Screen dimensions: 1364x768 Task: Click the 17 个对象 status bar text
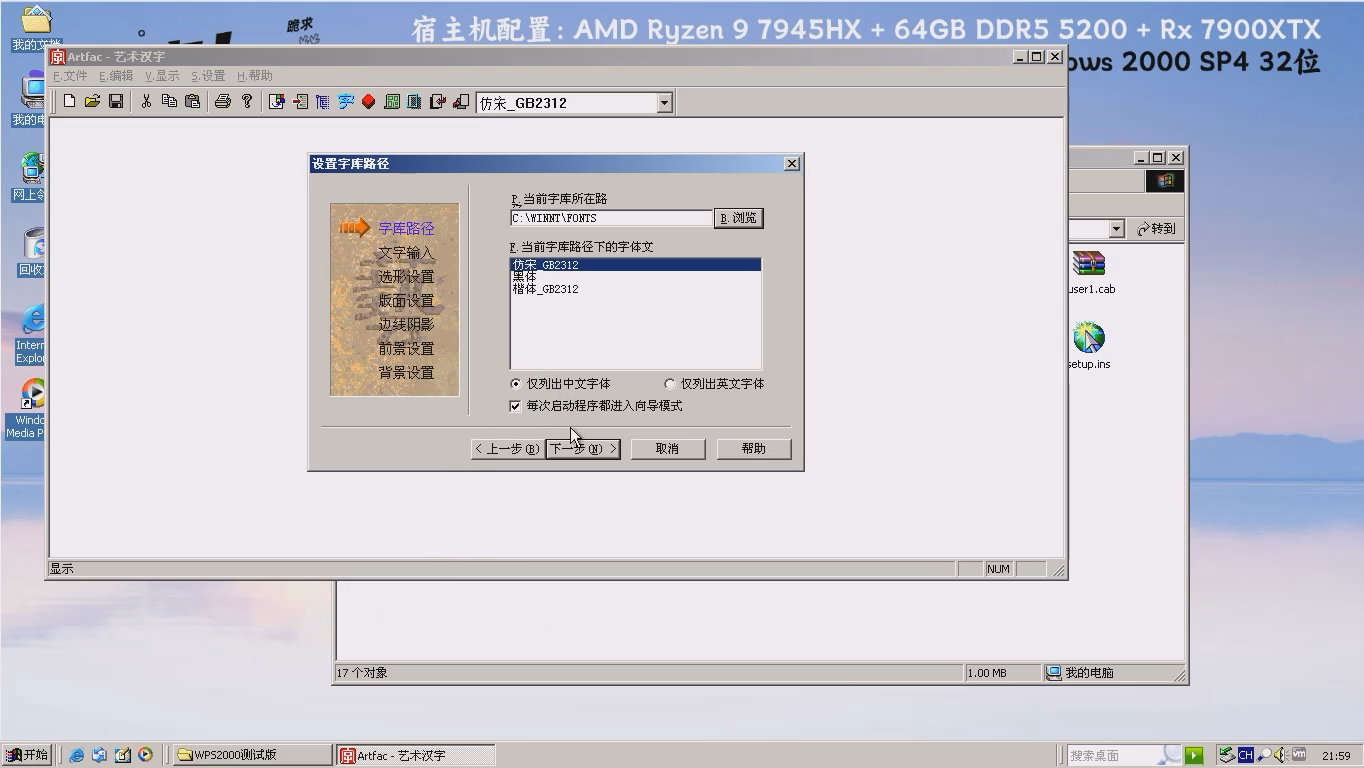362,673
